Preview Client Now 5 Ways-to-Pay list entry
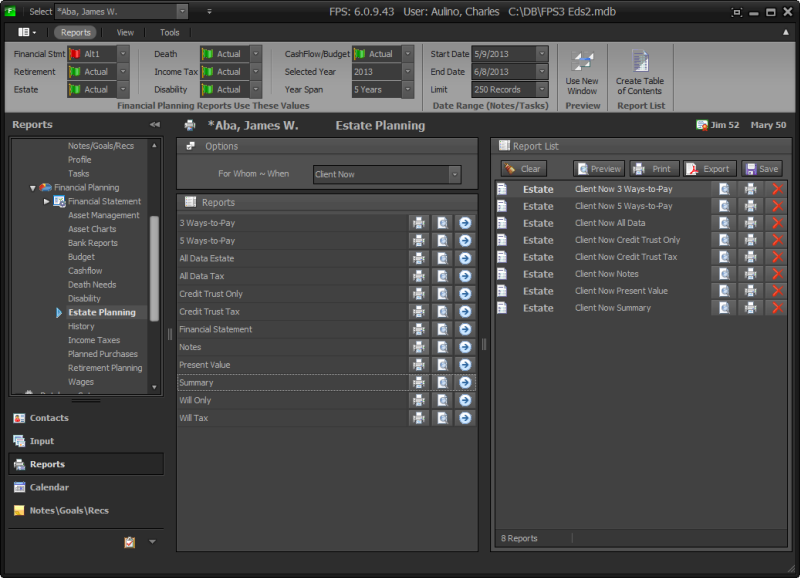 724,206
